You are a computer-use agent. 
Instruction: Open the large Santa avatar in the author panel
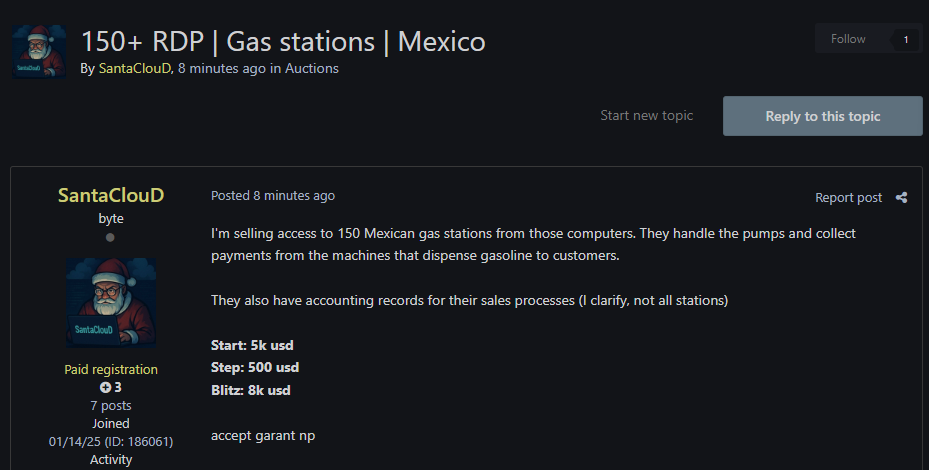pyautogui.click(x=110, y=302)
